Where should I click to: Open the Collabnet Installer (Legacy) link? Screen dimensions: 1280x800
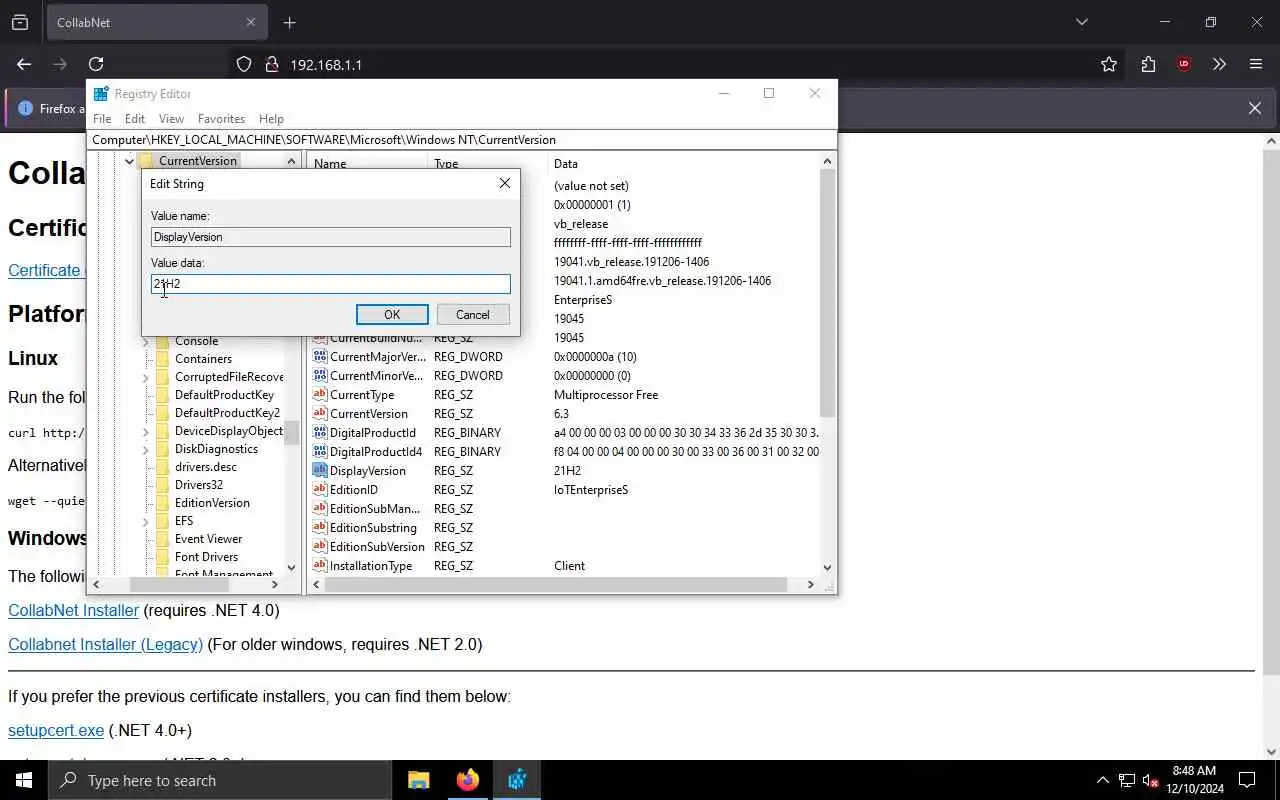(x=105, y=644)
